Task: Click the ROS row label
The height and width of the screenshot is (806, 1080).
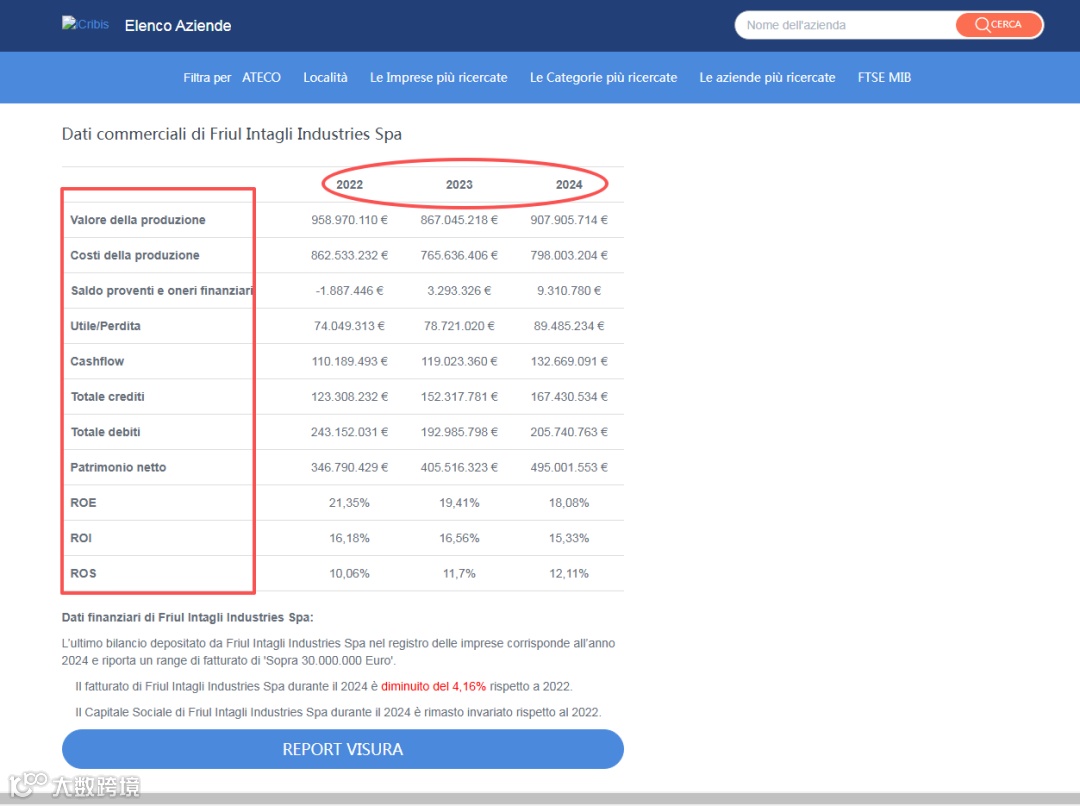Action: (83, 573)
